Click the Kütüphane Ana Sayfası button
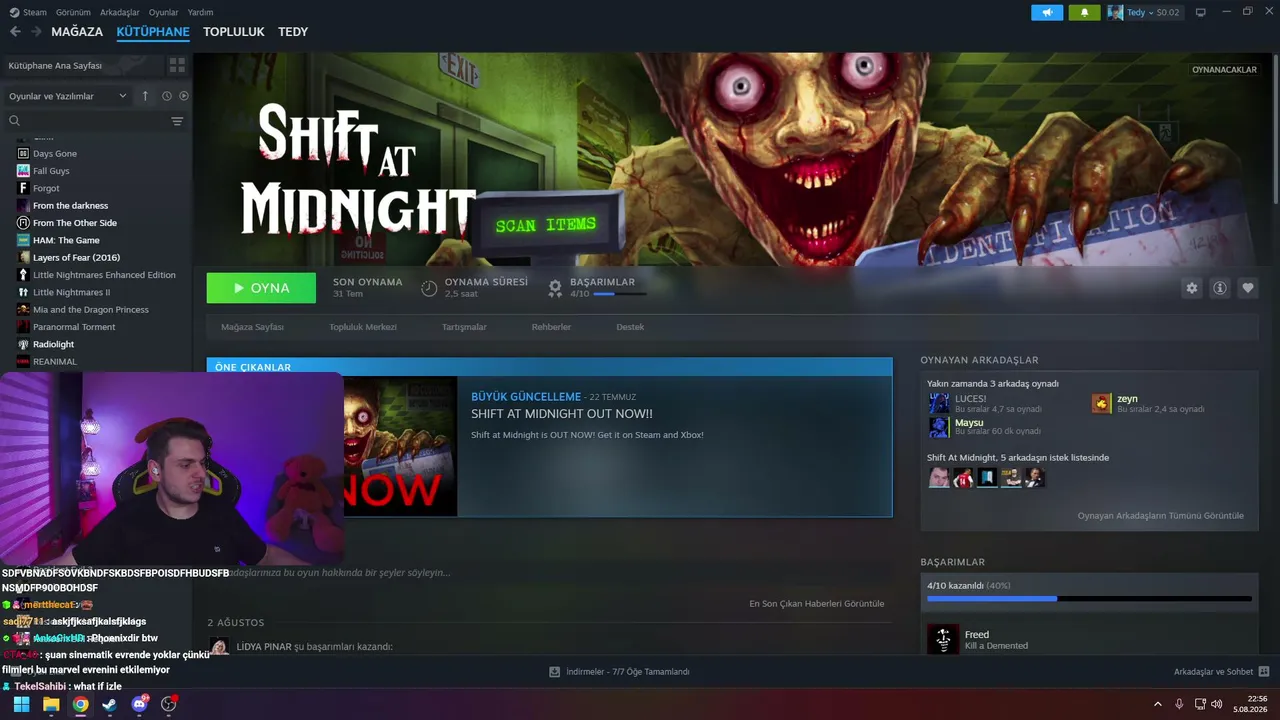This screenshot has width=1280, height=720. click(x=83, y=65)
